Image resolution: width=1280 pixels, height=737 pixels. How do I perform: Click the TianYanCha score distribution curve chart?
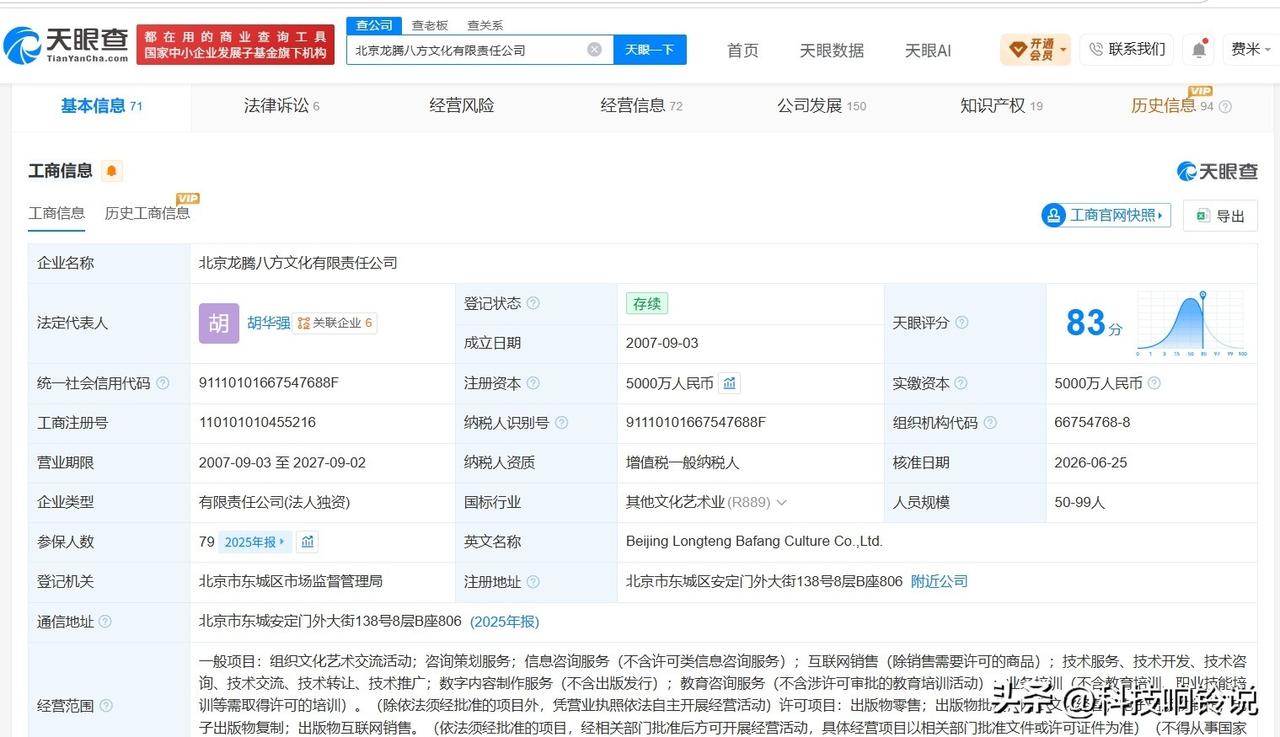click(x=1191, y=324)
